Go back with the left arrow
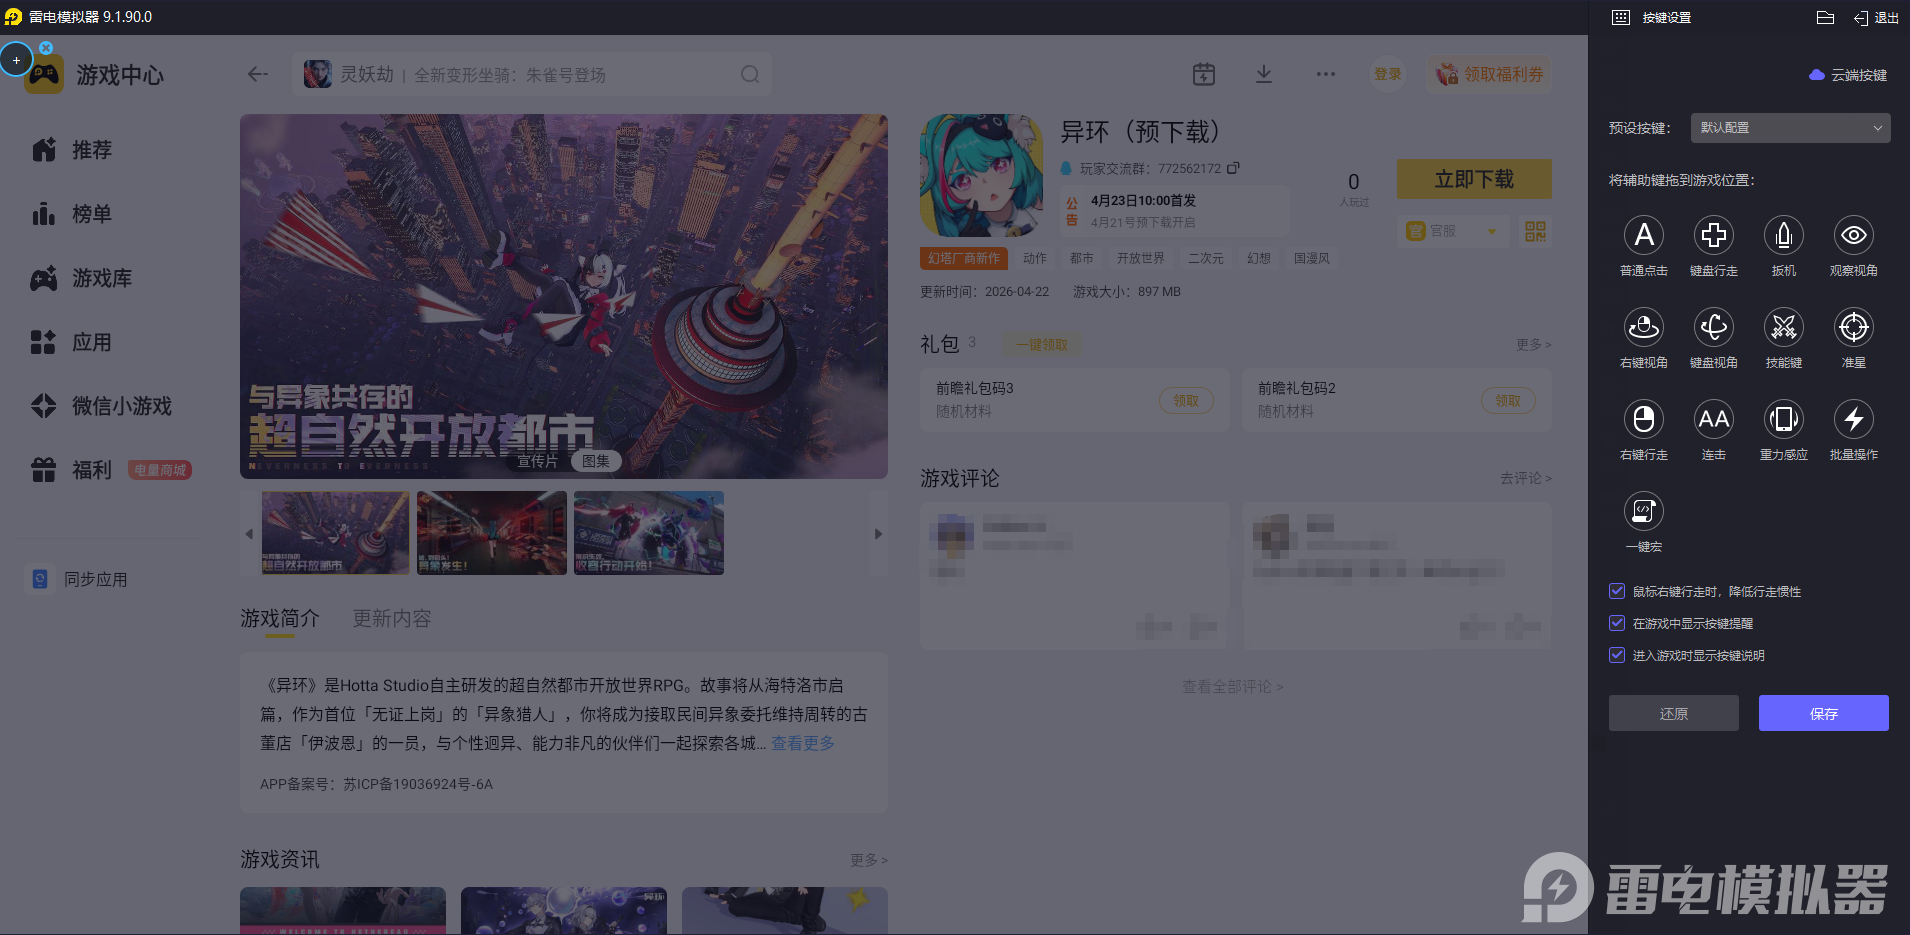This screenshot has width=1910, height=935. (258, 74)
